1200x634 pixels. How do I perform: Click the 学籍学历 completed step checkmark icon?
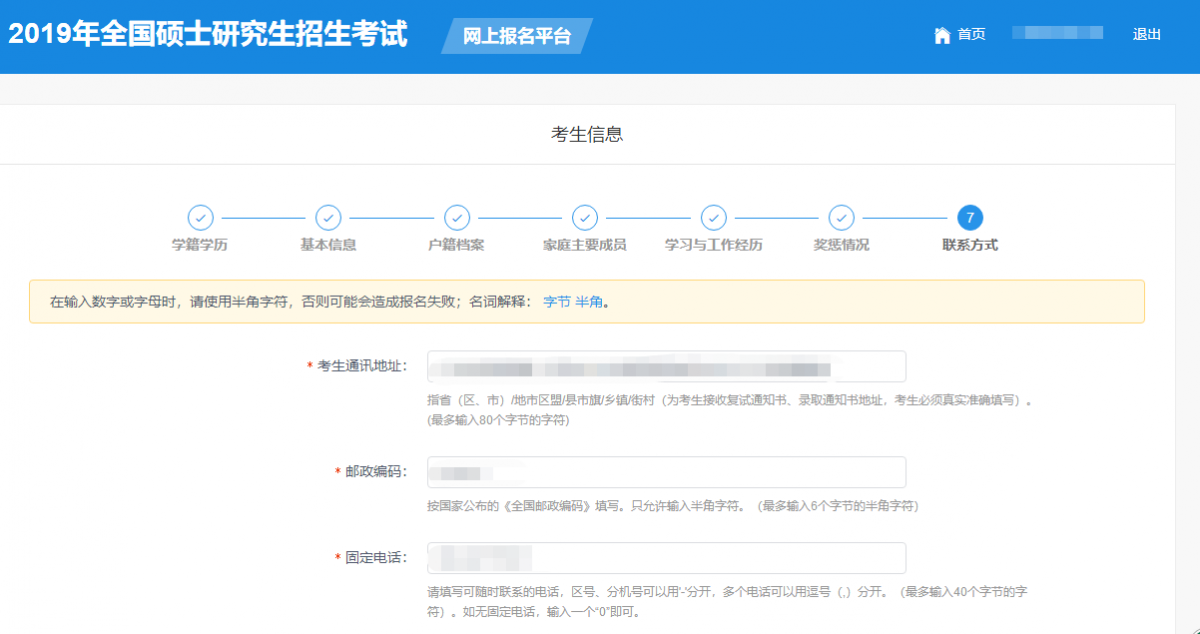(201, 217)
